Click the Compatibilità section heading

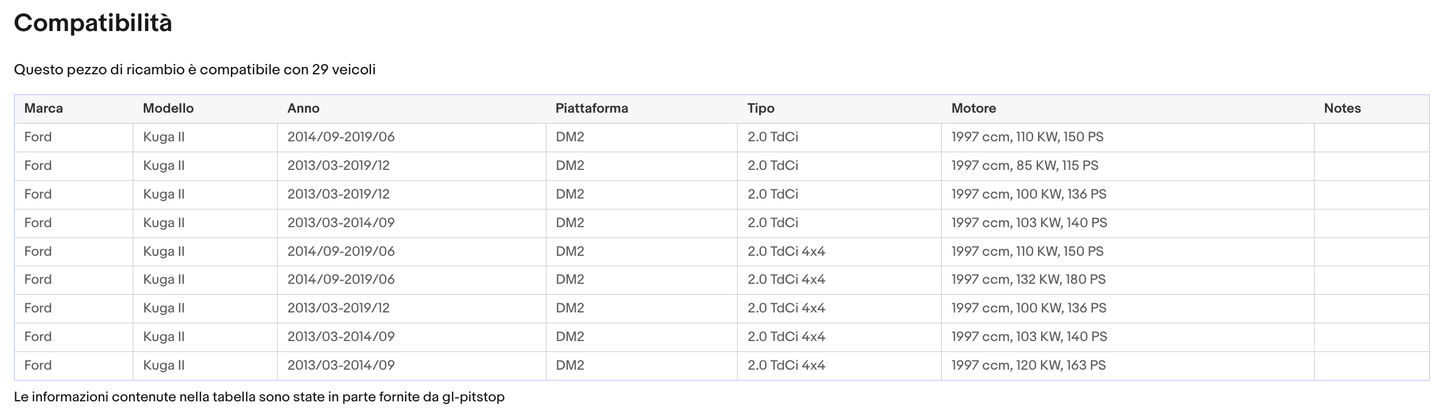pos(93,23)
